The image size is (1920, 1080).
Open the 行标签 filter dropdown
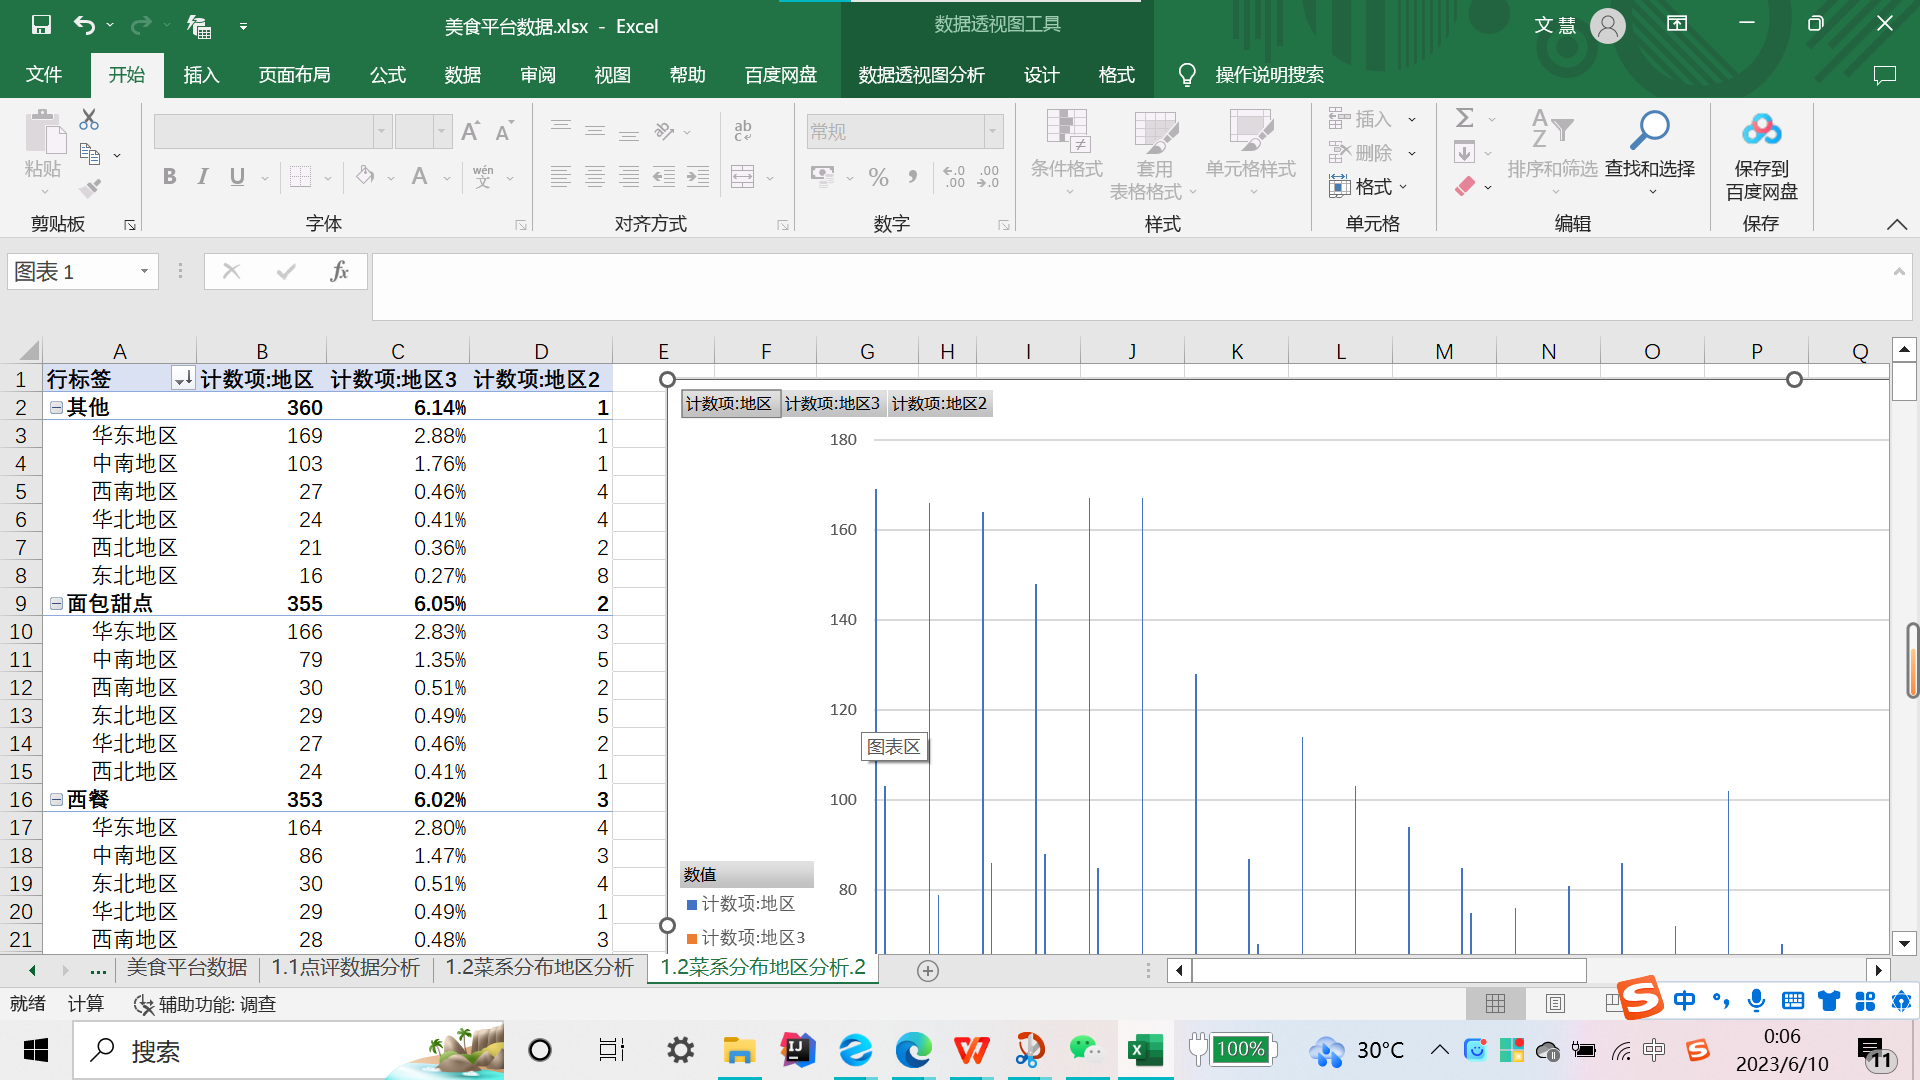(183, 379)
